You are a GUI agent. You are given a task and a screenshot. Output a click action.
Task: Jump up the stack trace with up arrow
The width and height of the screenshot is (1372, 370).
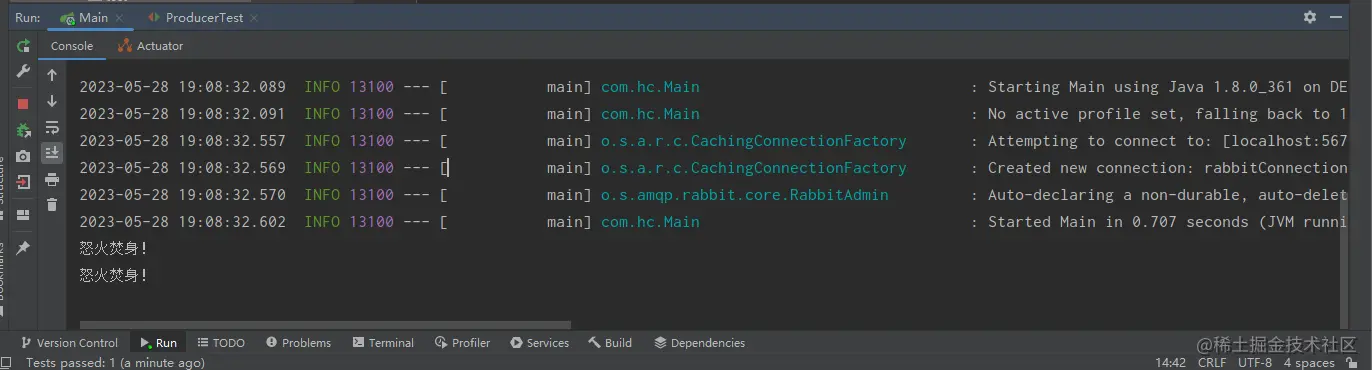(52, 75)
